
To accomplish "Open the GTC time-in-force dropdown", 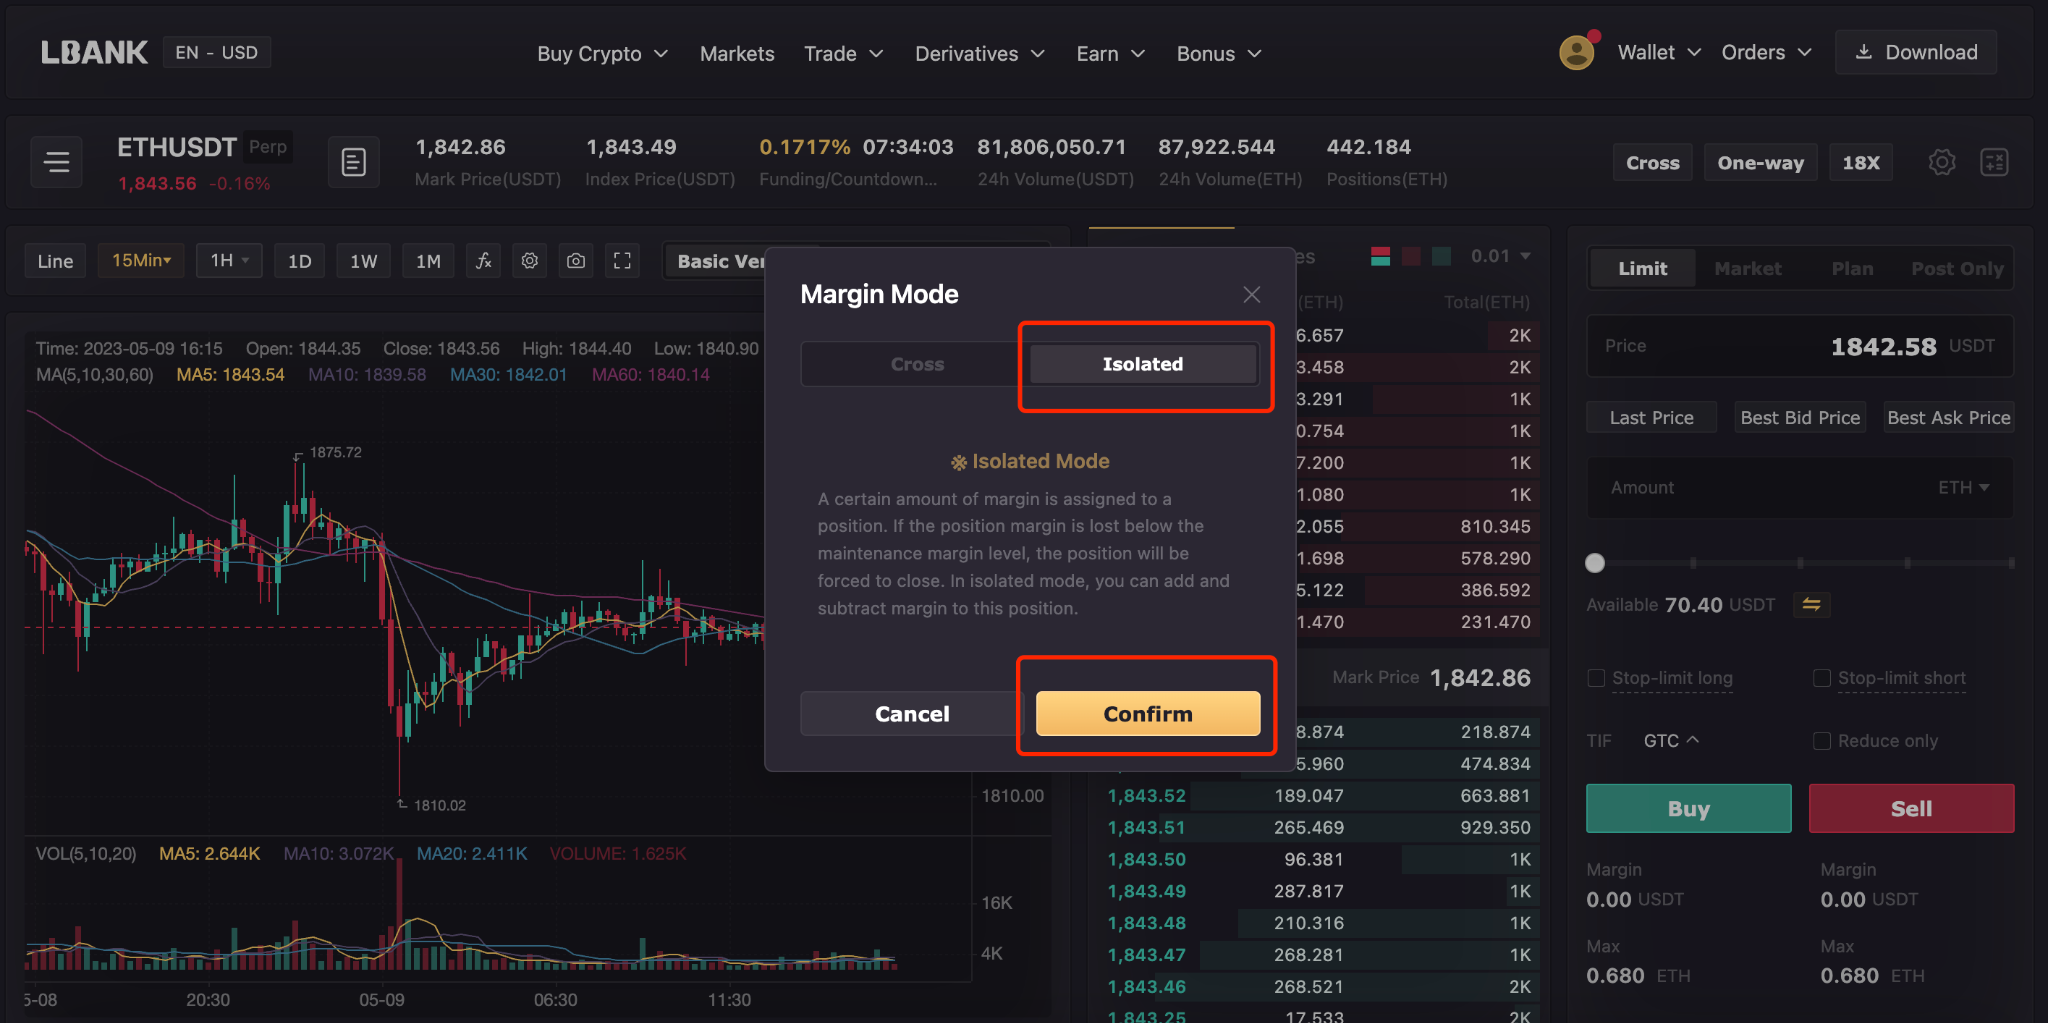I will (1670, 741).
